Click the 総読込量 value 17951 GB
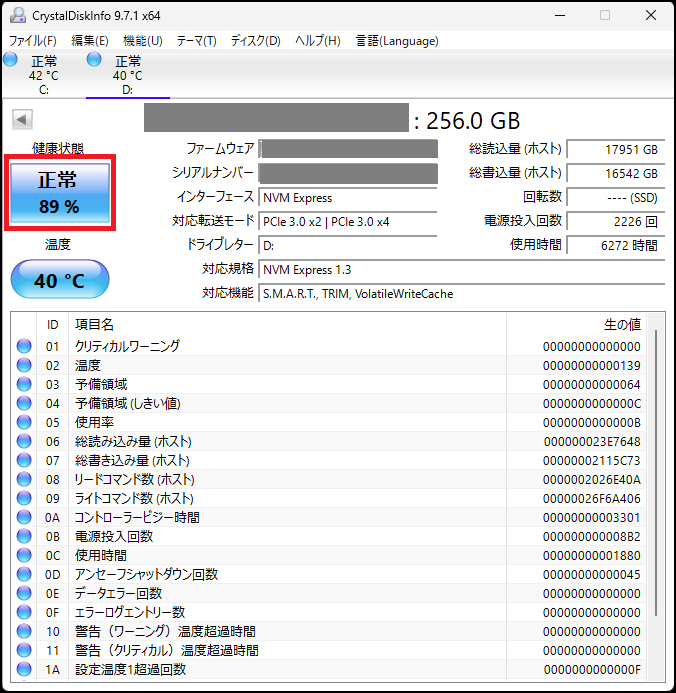The height and width of the screenshot is (693, 676). 615,149
